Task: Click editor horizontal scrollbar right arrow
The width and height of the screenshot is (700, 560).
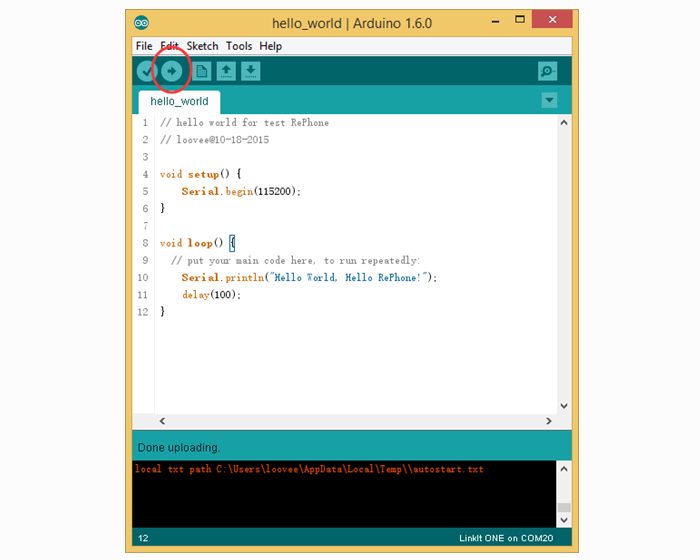Action: [549, 421]
